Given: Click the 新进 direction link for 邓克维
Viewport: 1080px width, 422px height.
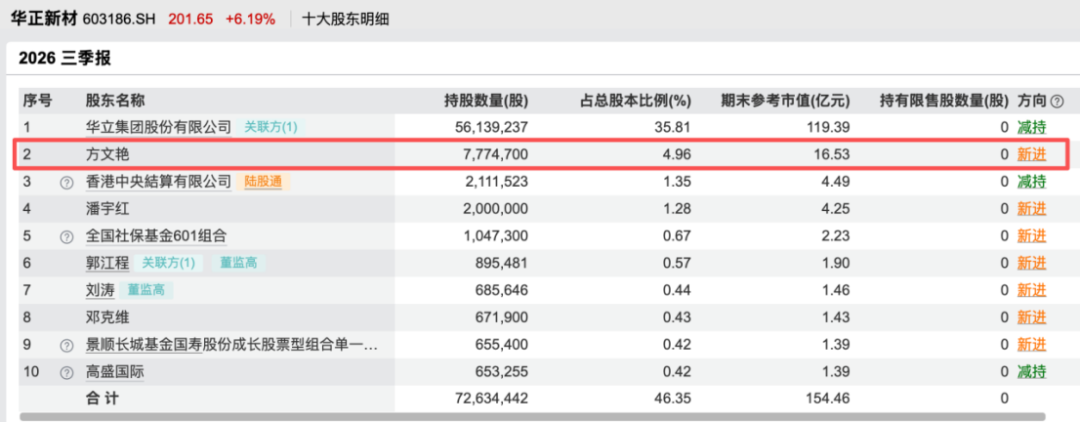Looking at the screenshot, I should coord(1032,317).
